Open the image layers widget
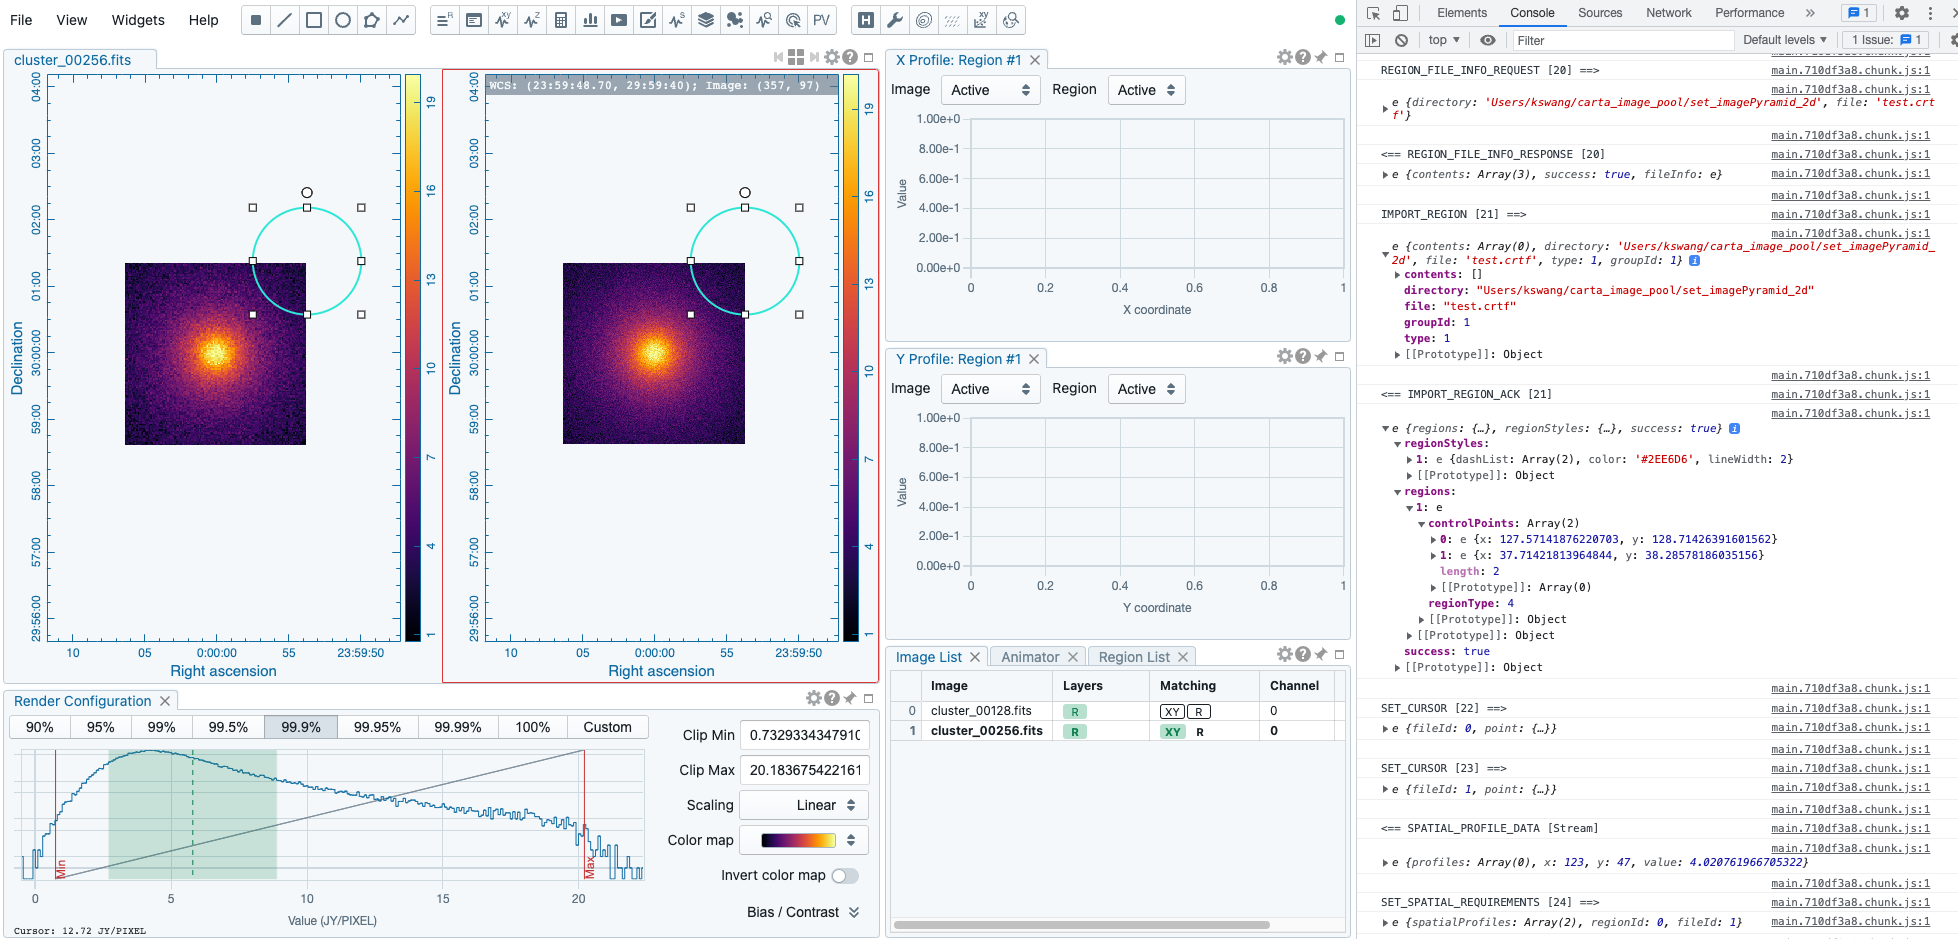 point(706,20)
